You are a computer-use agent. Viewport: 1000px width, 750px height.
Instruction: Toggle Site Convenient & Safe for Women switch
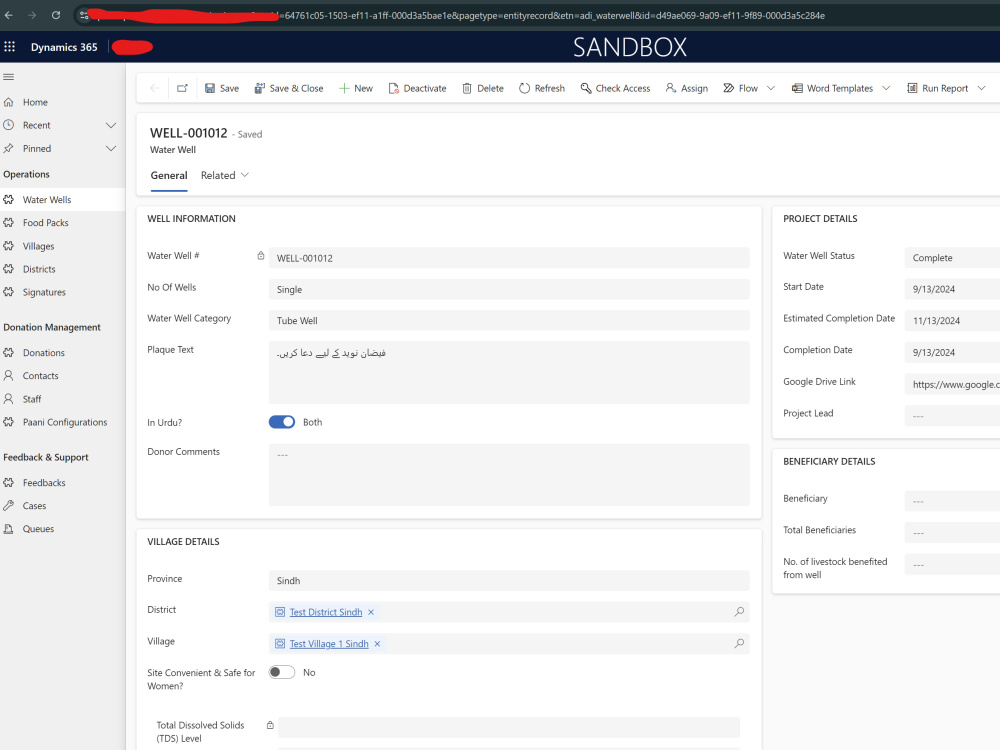pos(282,672)
